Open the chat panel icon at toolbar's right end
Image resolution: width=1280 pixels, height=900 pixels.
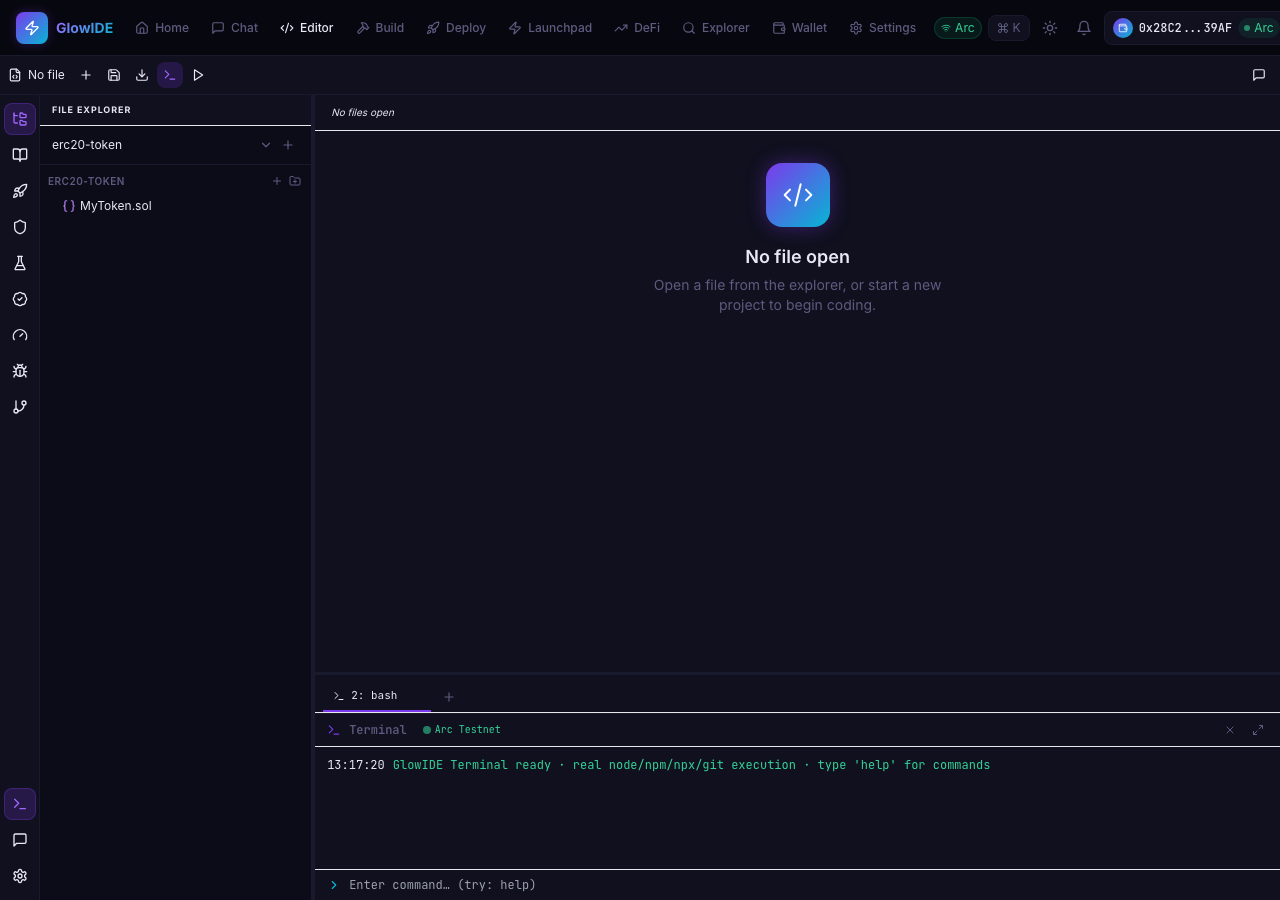click(x=1259, y=75)
